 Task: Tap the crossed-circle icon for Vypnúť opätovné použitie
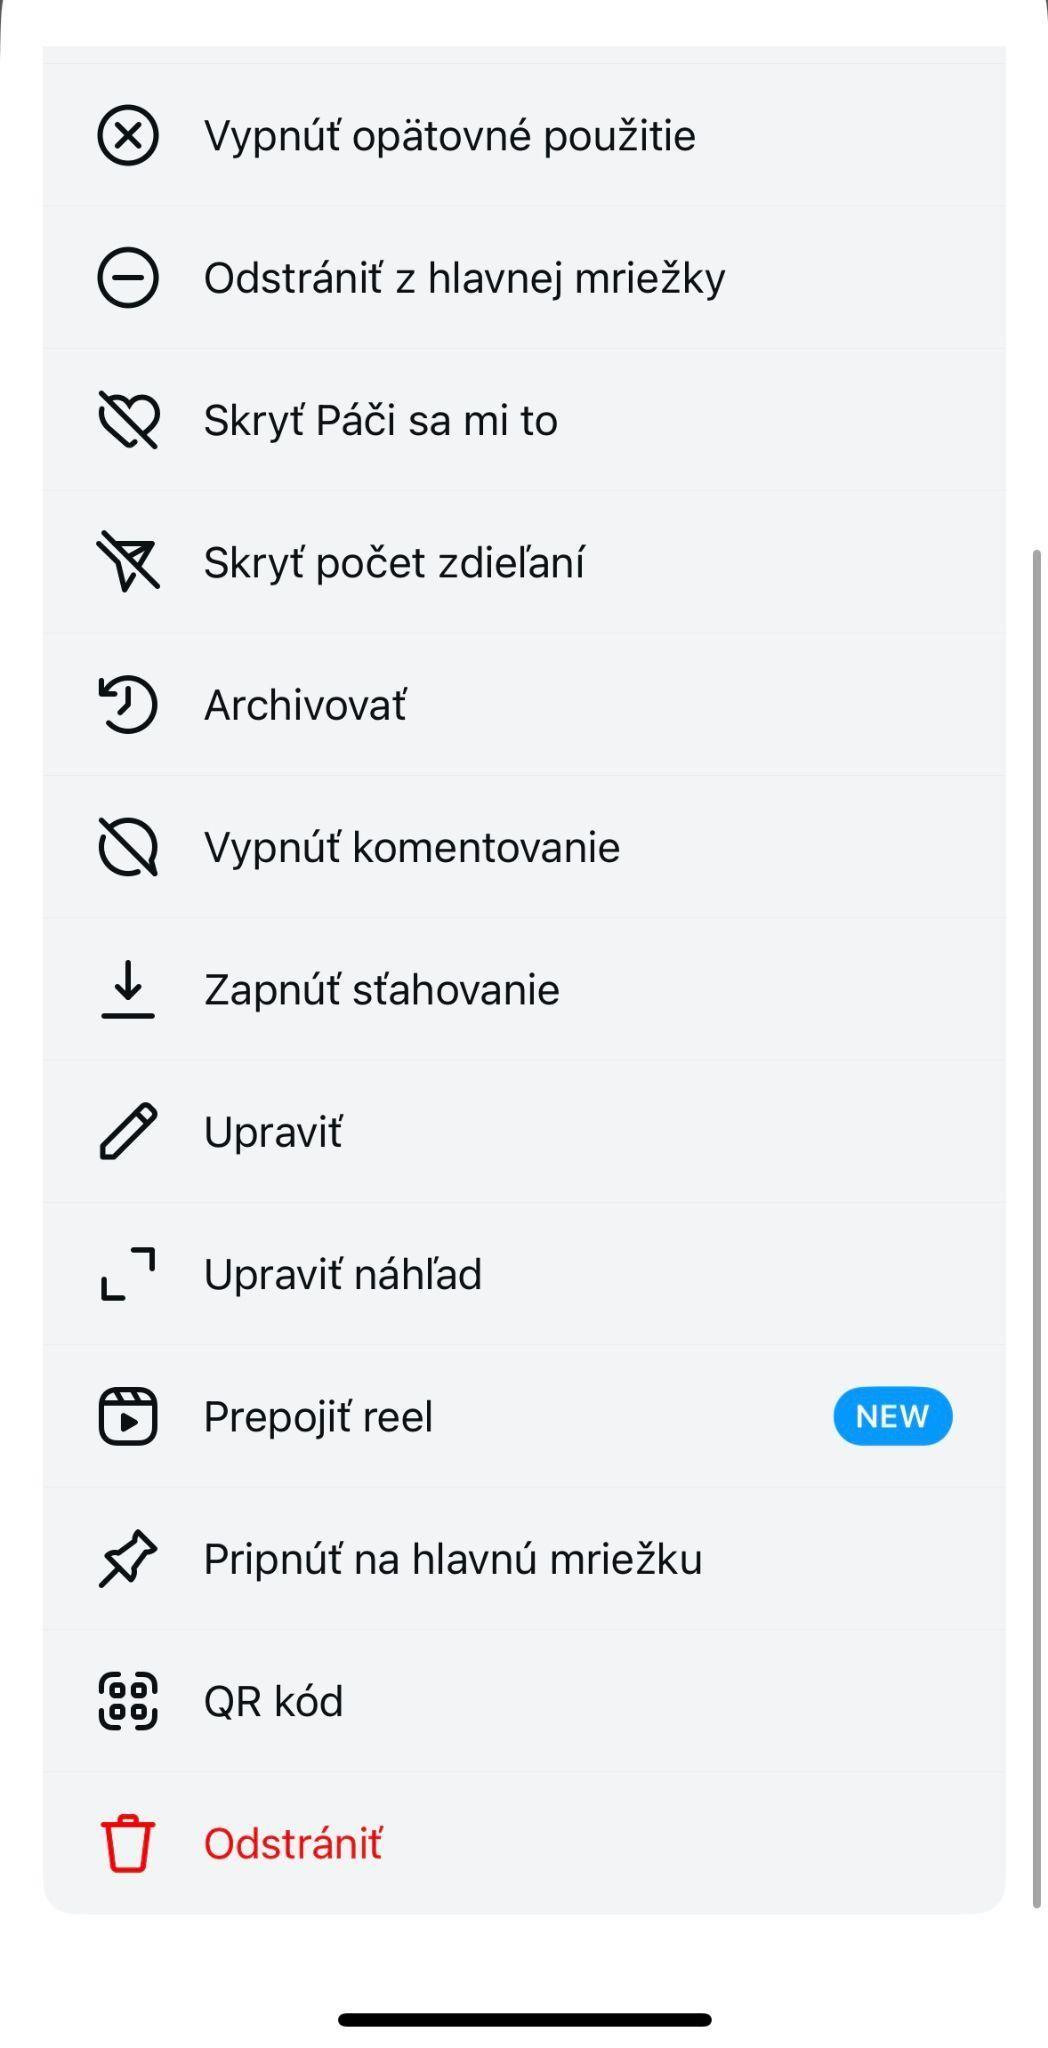point(128,135)
